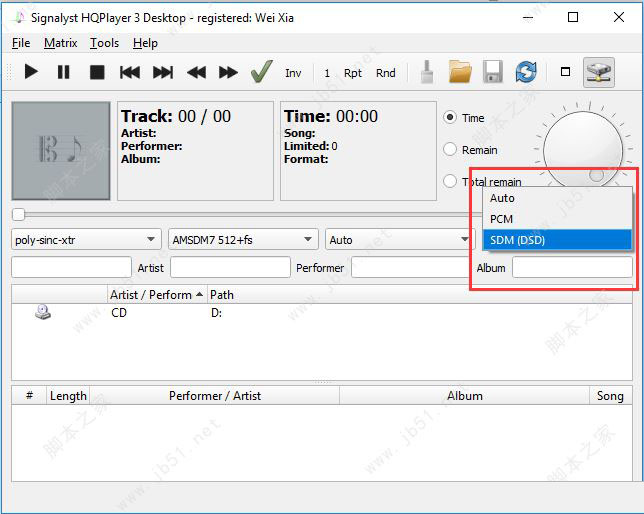This screenshot has height=514, width=644.
Task: Select the Remain radio button
Action: 450,150
